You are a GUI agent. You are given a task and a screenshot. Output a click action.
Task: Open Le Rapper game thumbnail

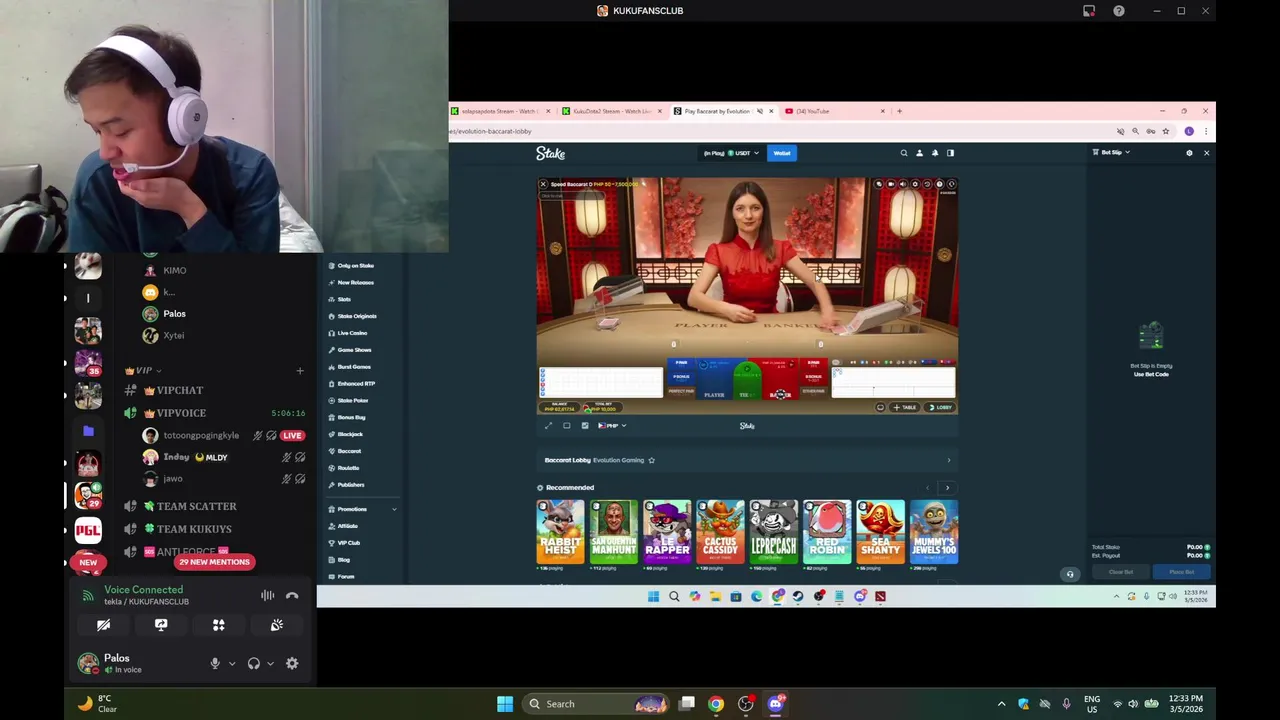tap(667, 532)
